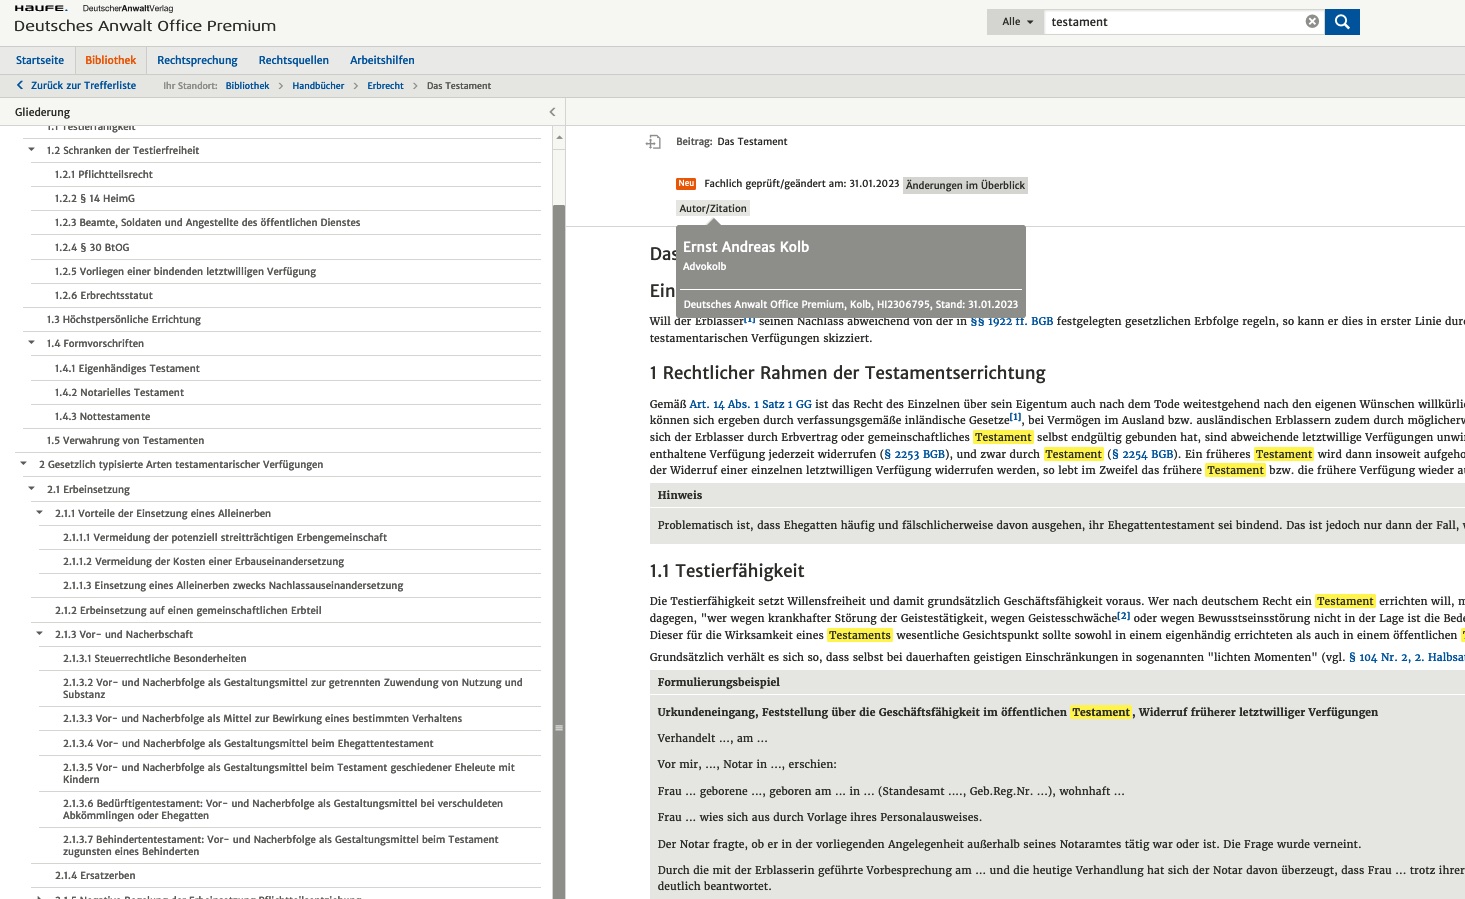Click footnote [1] after 'inländische Gesetze'
This screenshot has width=1465, height=899.
1015,417
